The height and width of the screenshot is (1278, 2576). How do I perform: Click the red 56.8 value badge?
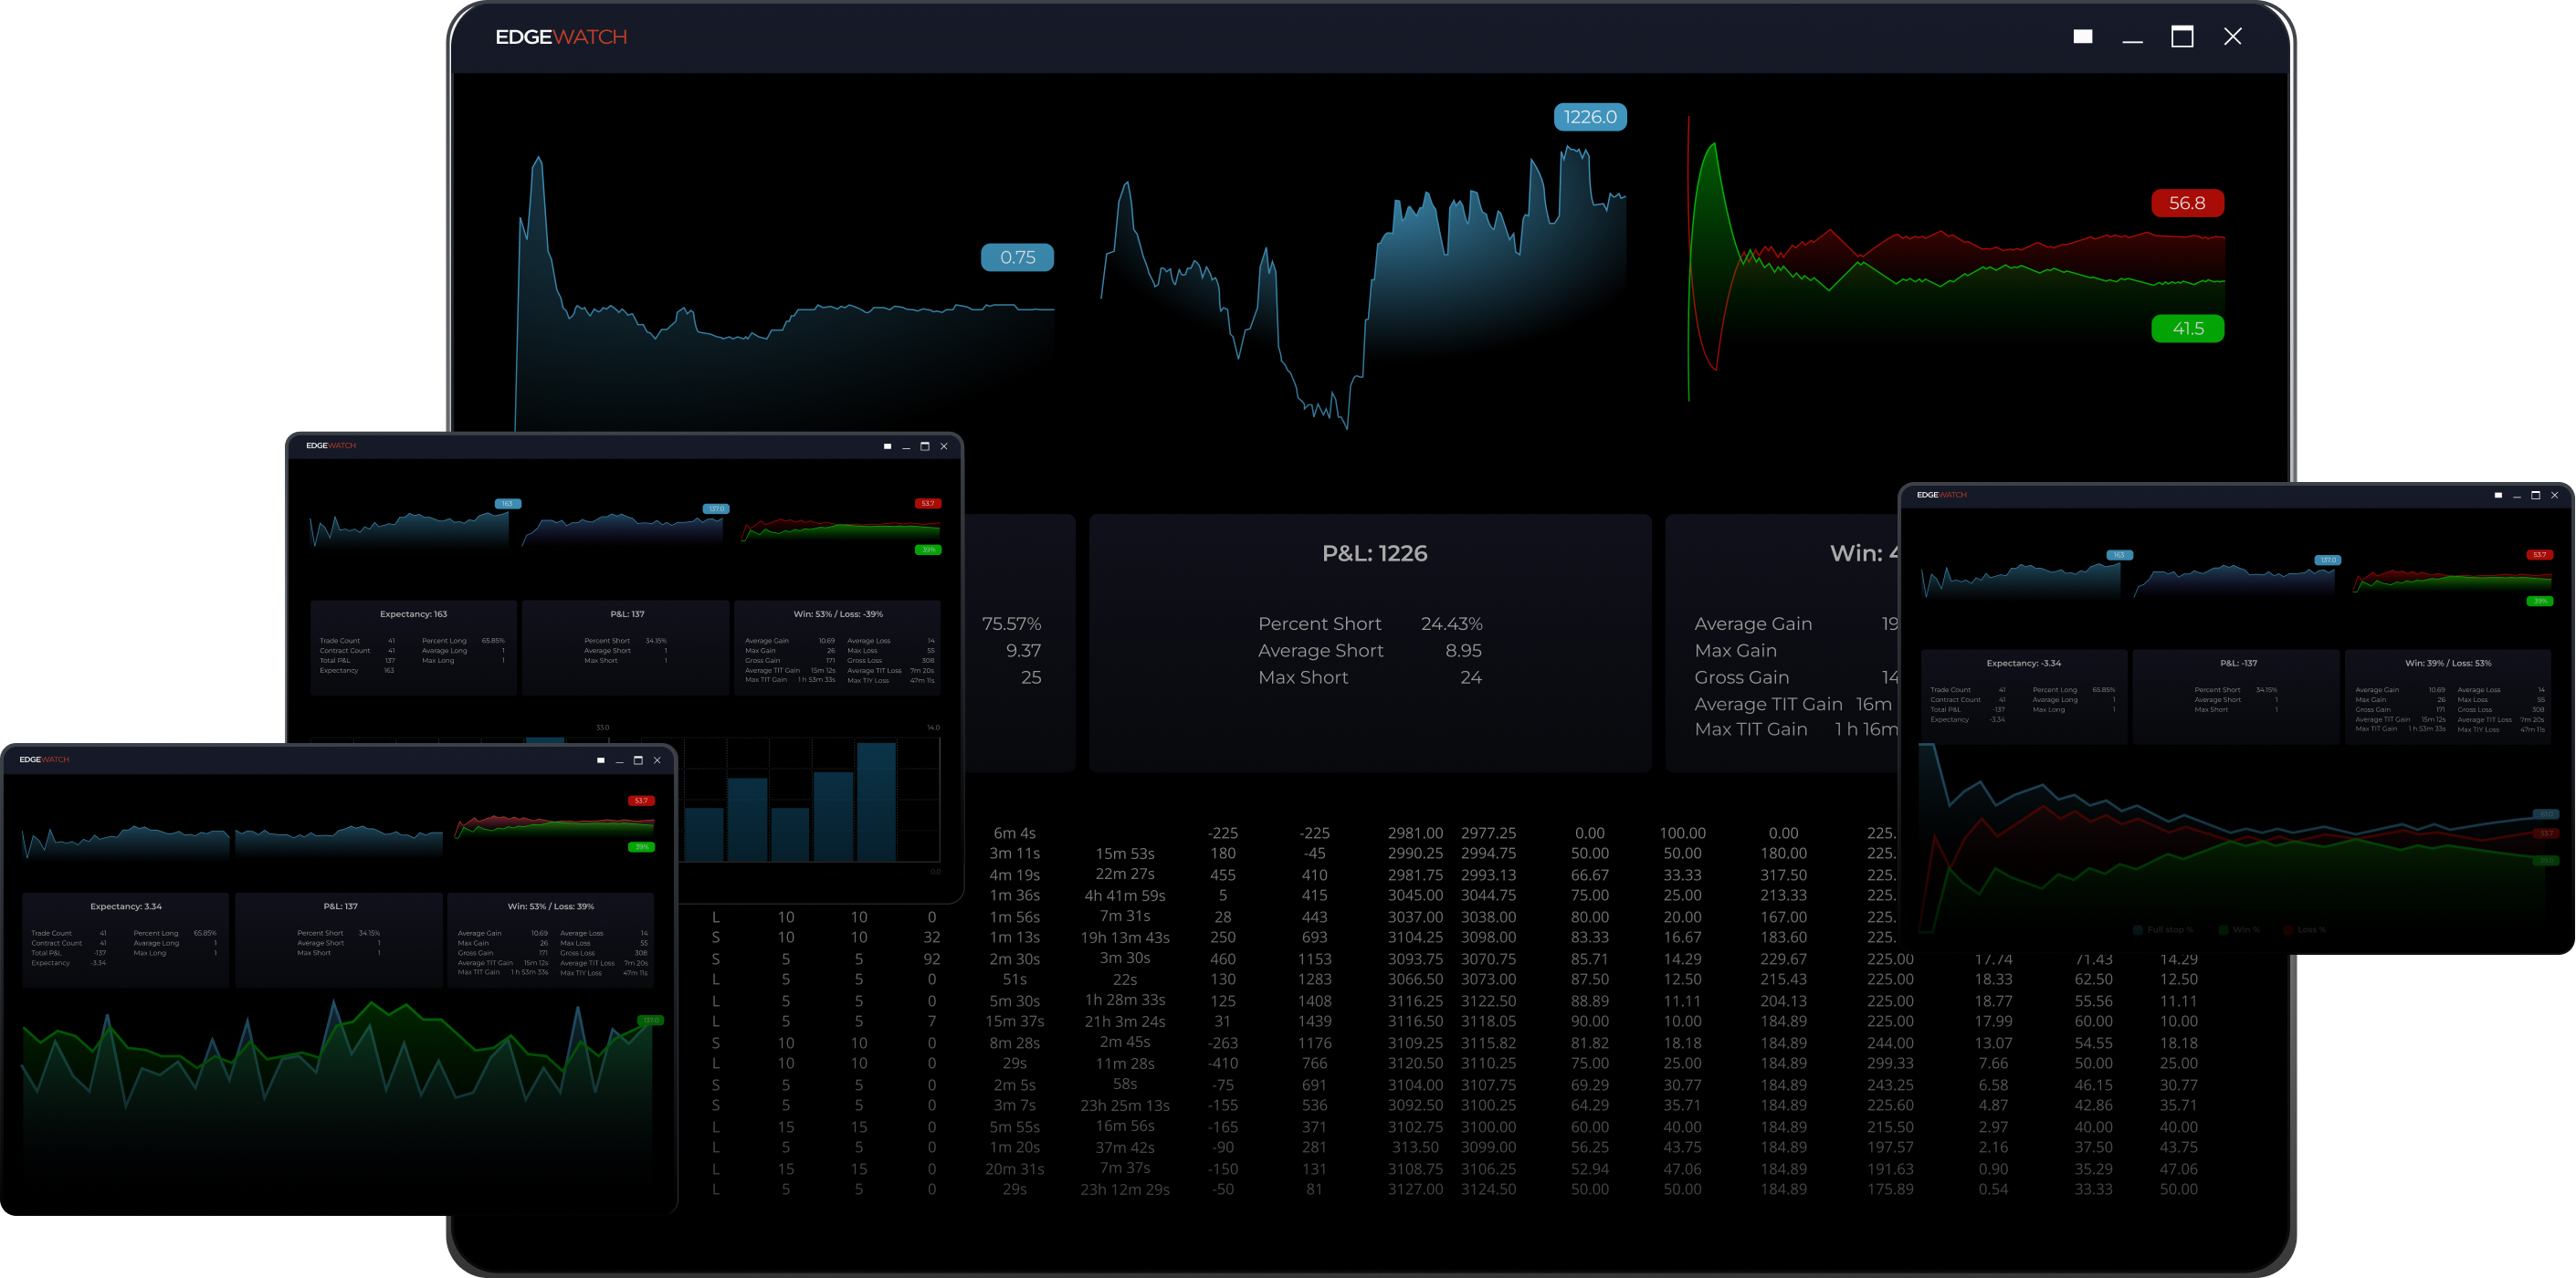[2189, 203]
